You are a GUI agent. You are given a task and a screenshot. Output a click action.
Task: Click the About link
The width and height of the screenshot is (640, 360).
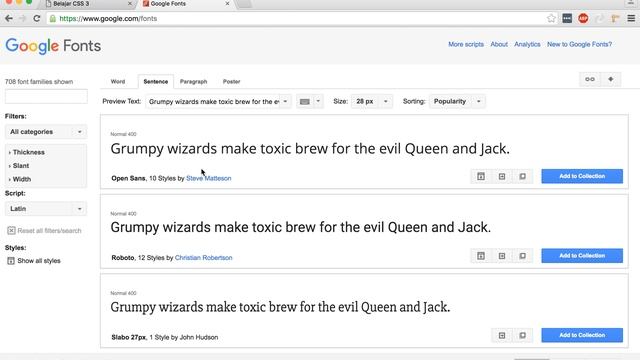(499, 44)
